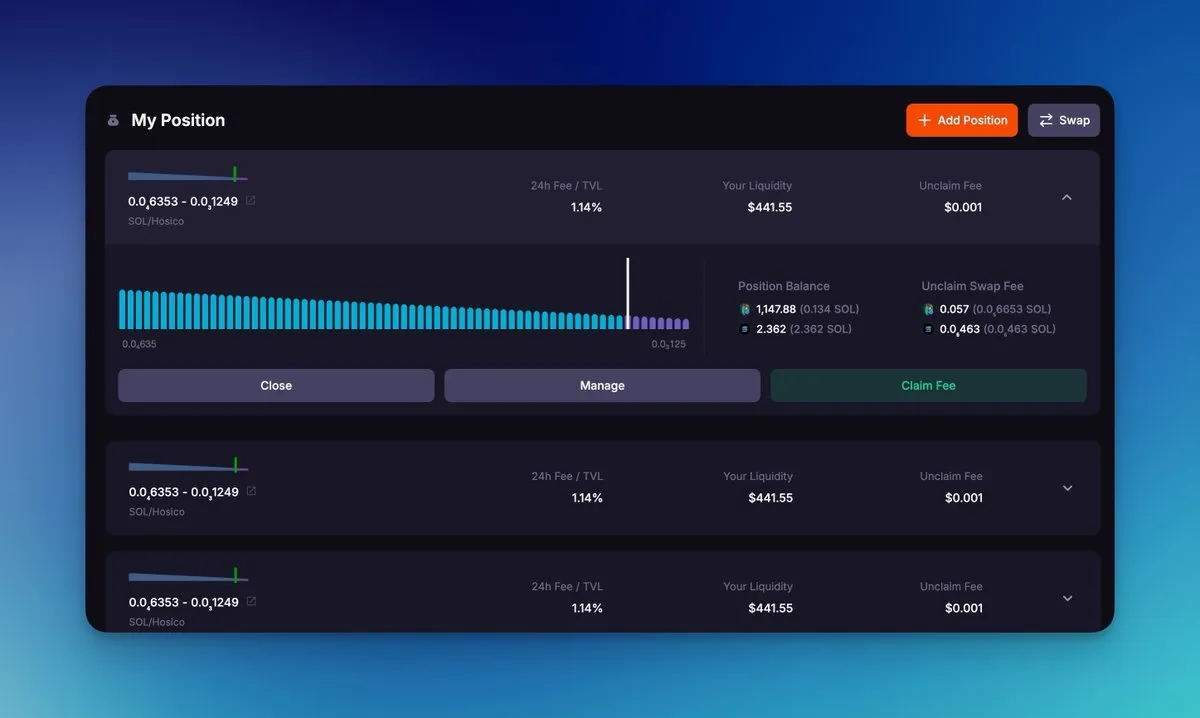
Task: Click the price range mini-chart in second row
Action: click(x=188, y=466)
